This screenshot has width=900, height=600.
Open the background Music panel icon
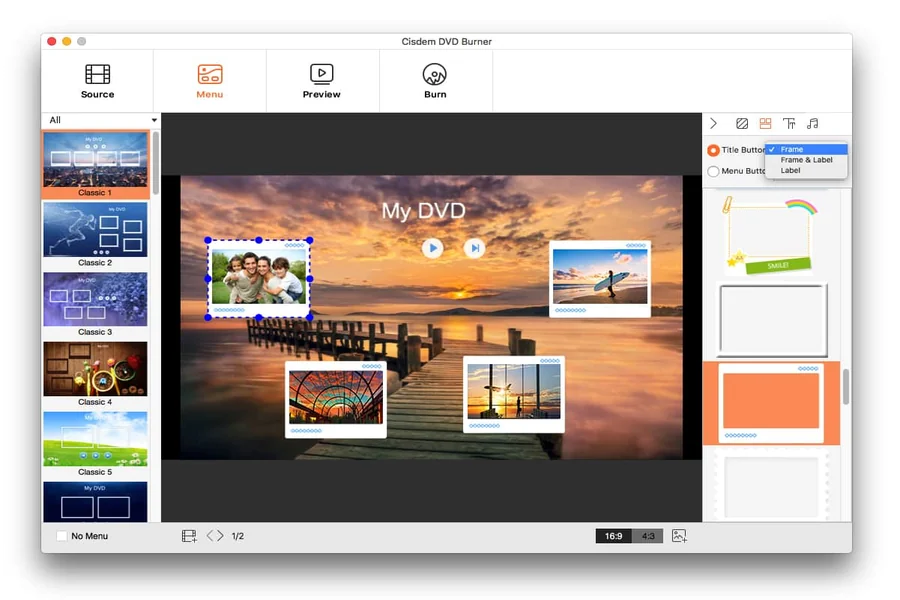813,123
